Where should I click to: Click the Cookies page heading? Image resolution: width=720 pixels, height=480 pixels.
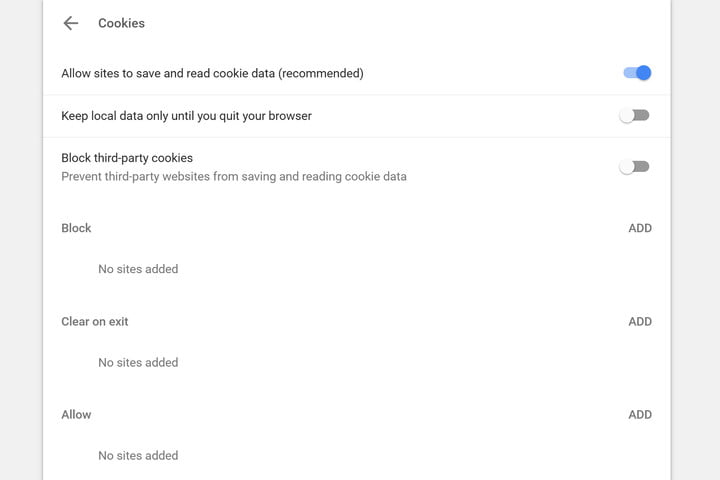pyautogui.click(x=121, y=23)
